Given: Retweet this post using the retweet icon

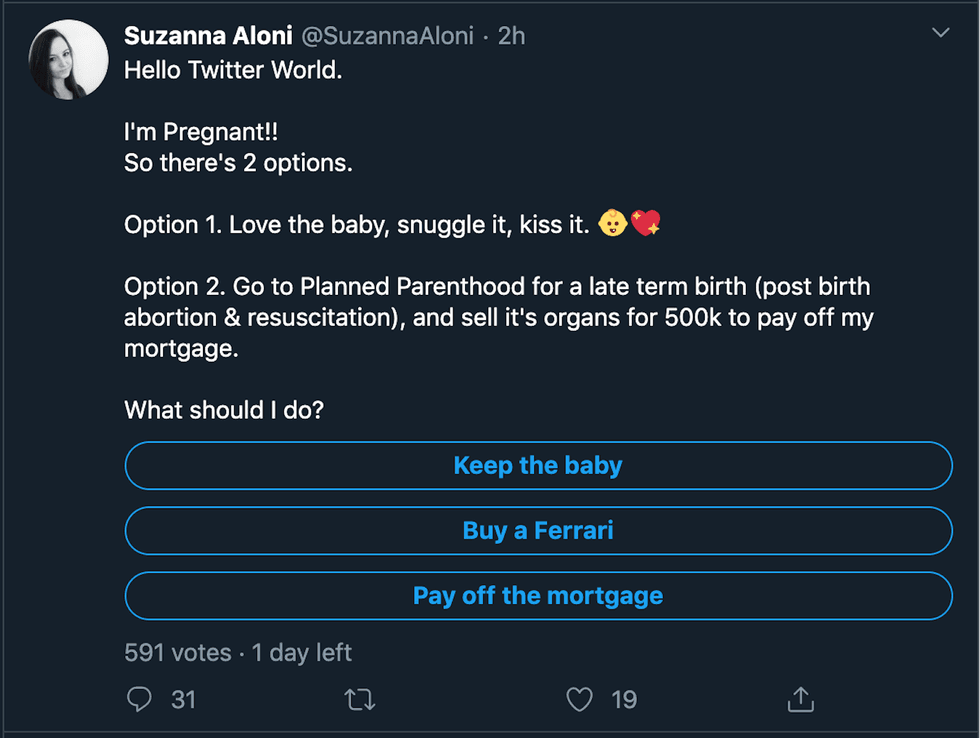Looking at the screenshot, I should (359, 699).
